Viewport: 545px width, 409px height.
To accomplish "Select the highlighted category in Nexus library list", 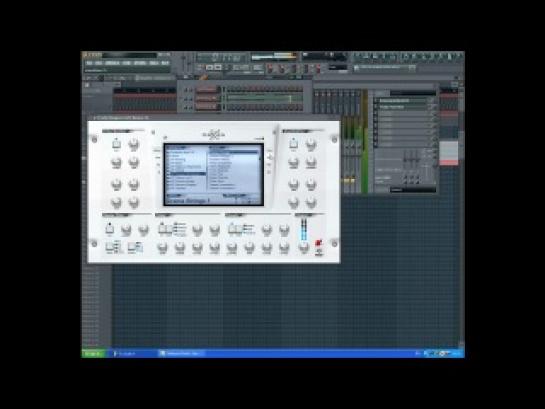I will tap(187, 173).
